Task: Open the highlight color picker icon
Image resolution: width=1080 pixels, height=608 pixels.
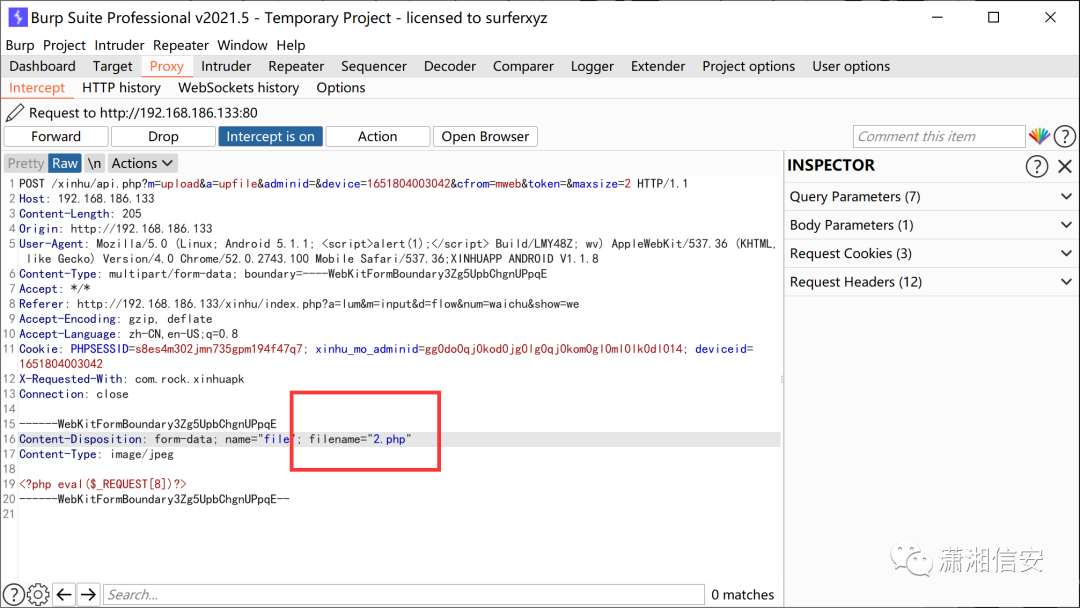Action: pos(1039,136)
